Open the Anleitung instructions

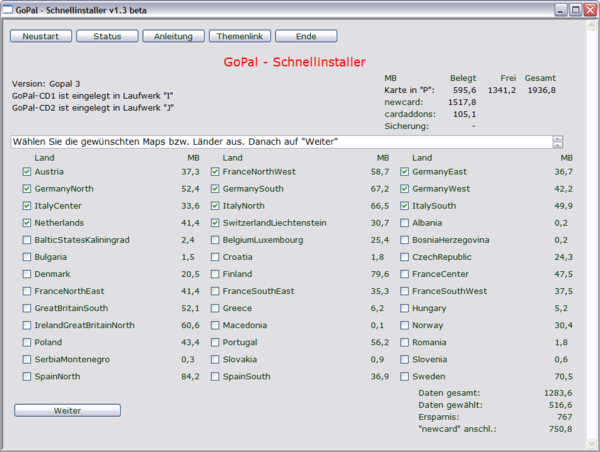click(x=173, y=36)
